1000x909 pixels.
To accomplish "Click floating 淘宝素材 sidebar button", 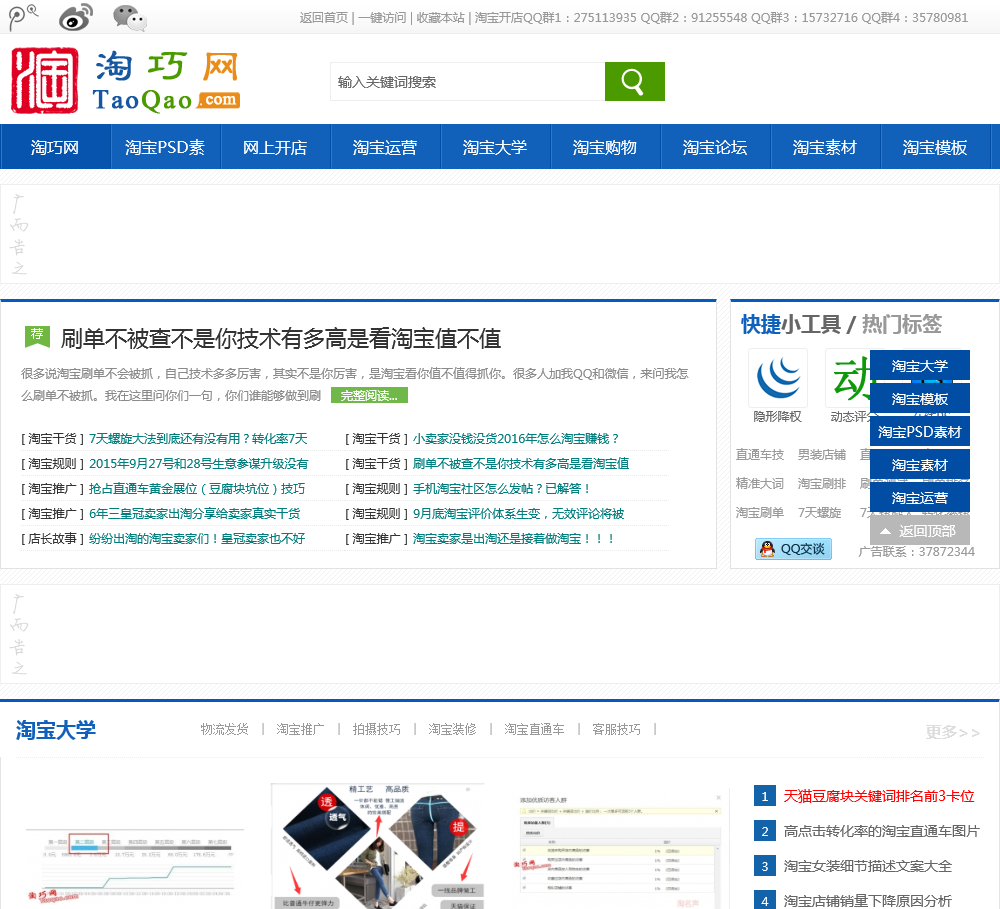I will coord(920,465).
